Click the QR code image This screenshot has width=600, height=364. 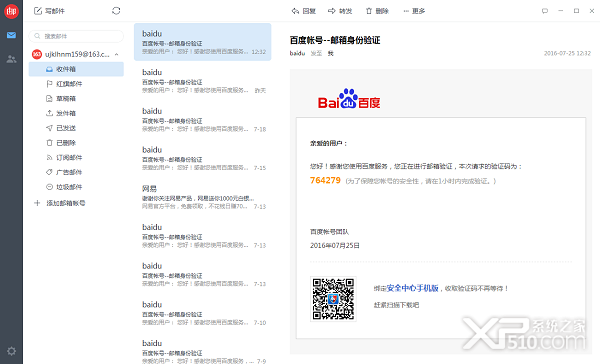click(333, 299)
